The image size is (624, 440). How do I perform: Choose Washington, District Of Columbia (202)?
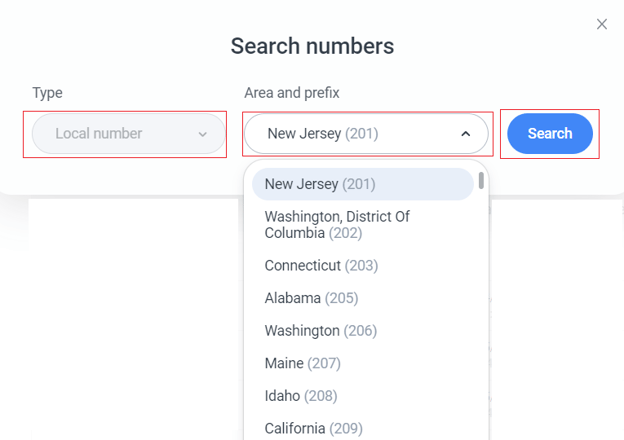(x=337, y=225)
